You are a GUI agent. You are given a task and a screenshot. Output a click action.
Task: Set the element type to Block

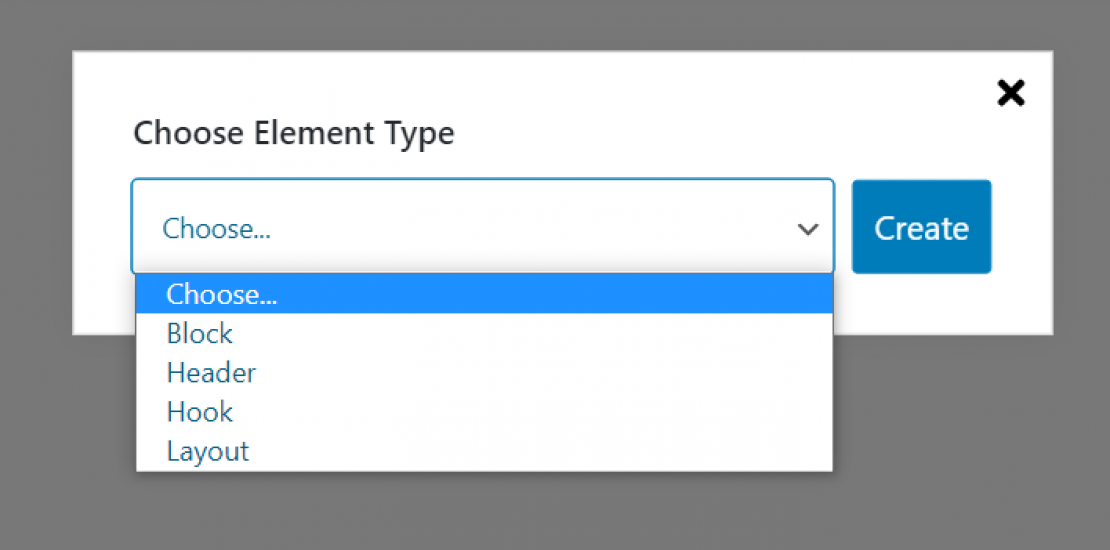click(x=200, y=333)
